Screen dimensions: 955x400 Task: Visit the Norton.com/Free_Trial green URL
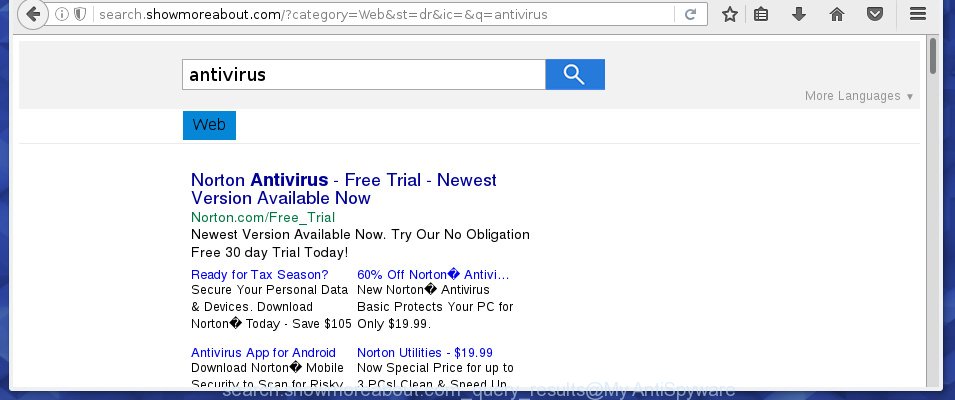263,217
